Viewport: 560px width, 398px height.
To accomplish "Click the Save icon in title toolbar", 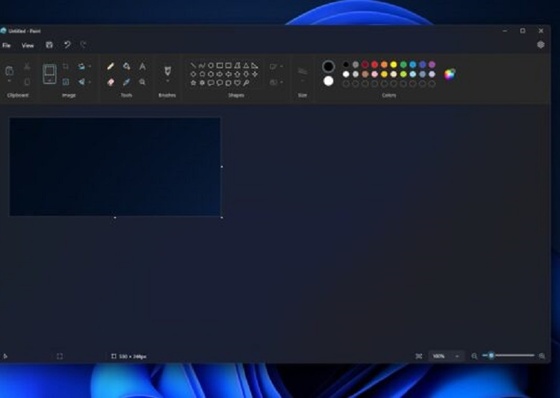I will [49, 45].
